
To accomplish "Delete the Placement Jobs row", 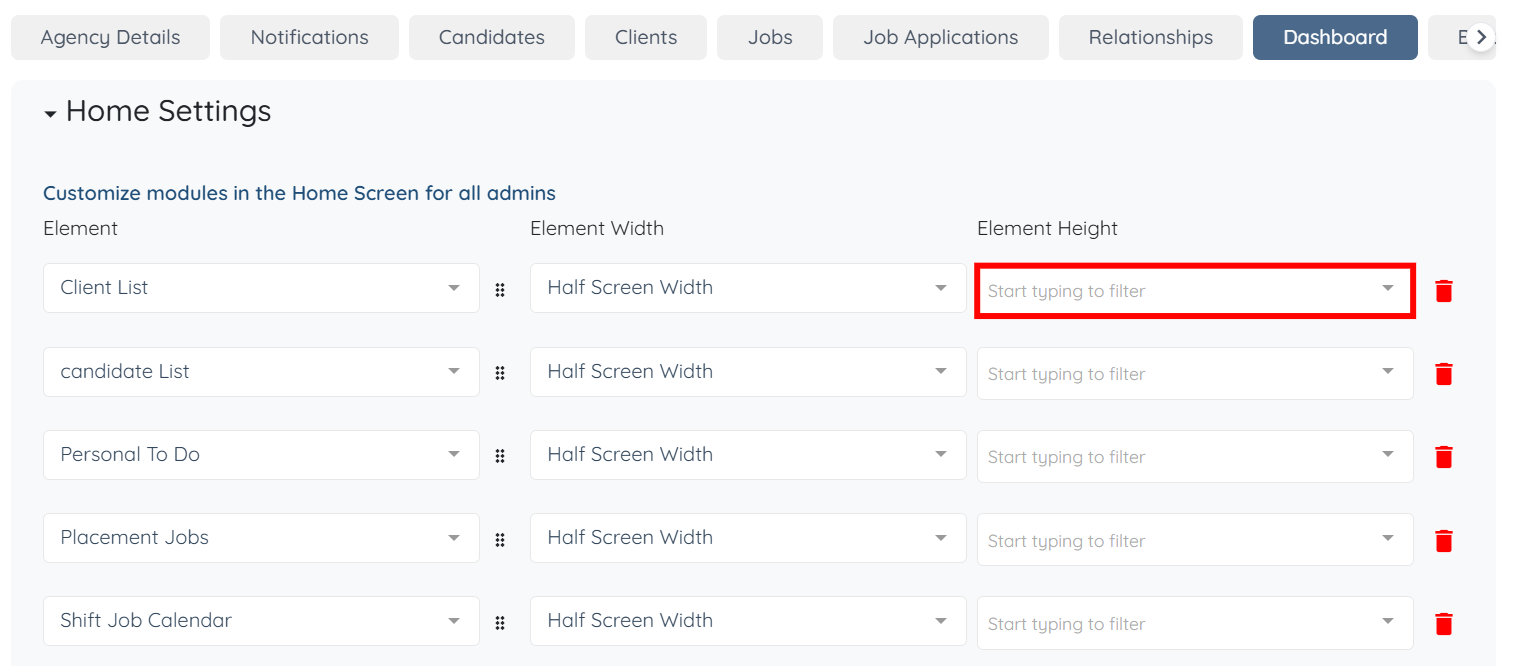I will pos(1443,541).
